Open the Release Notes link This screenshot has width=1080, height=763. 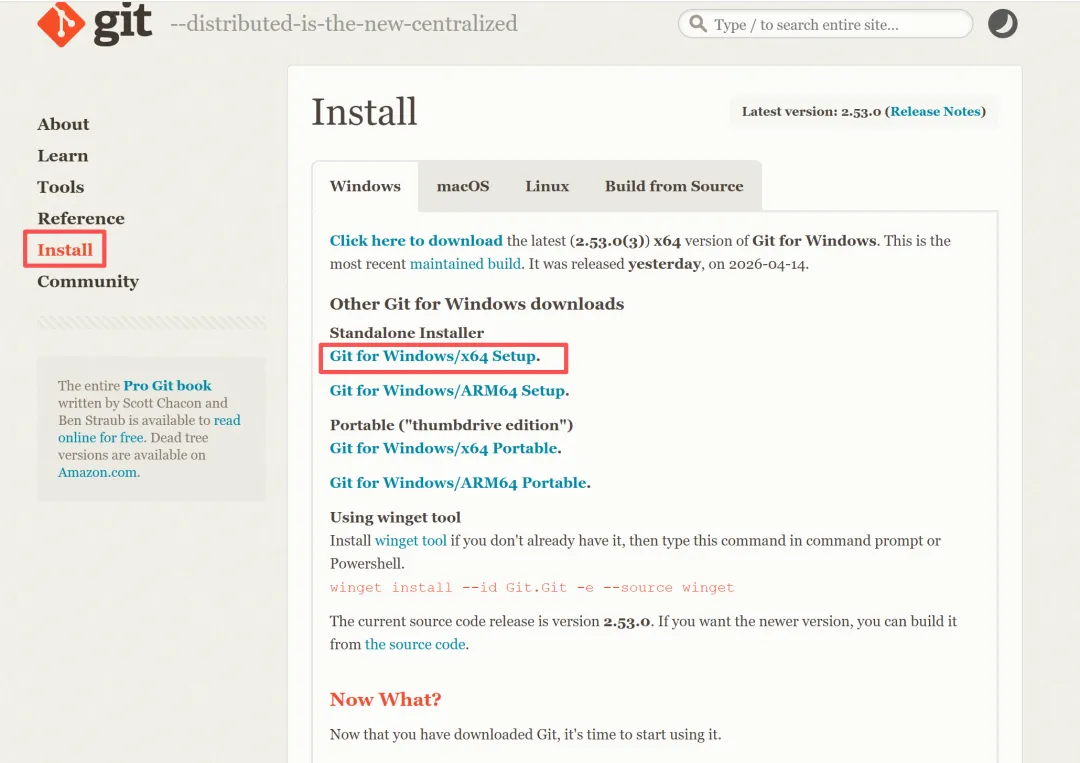point(935,112)
